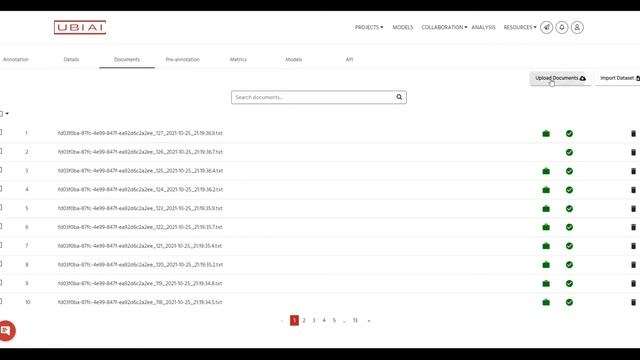Click the green check icon in row 6
Image resolution: width=640 pixels, height=360 pixels.
click(569, 227)
